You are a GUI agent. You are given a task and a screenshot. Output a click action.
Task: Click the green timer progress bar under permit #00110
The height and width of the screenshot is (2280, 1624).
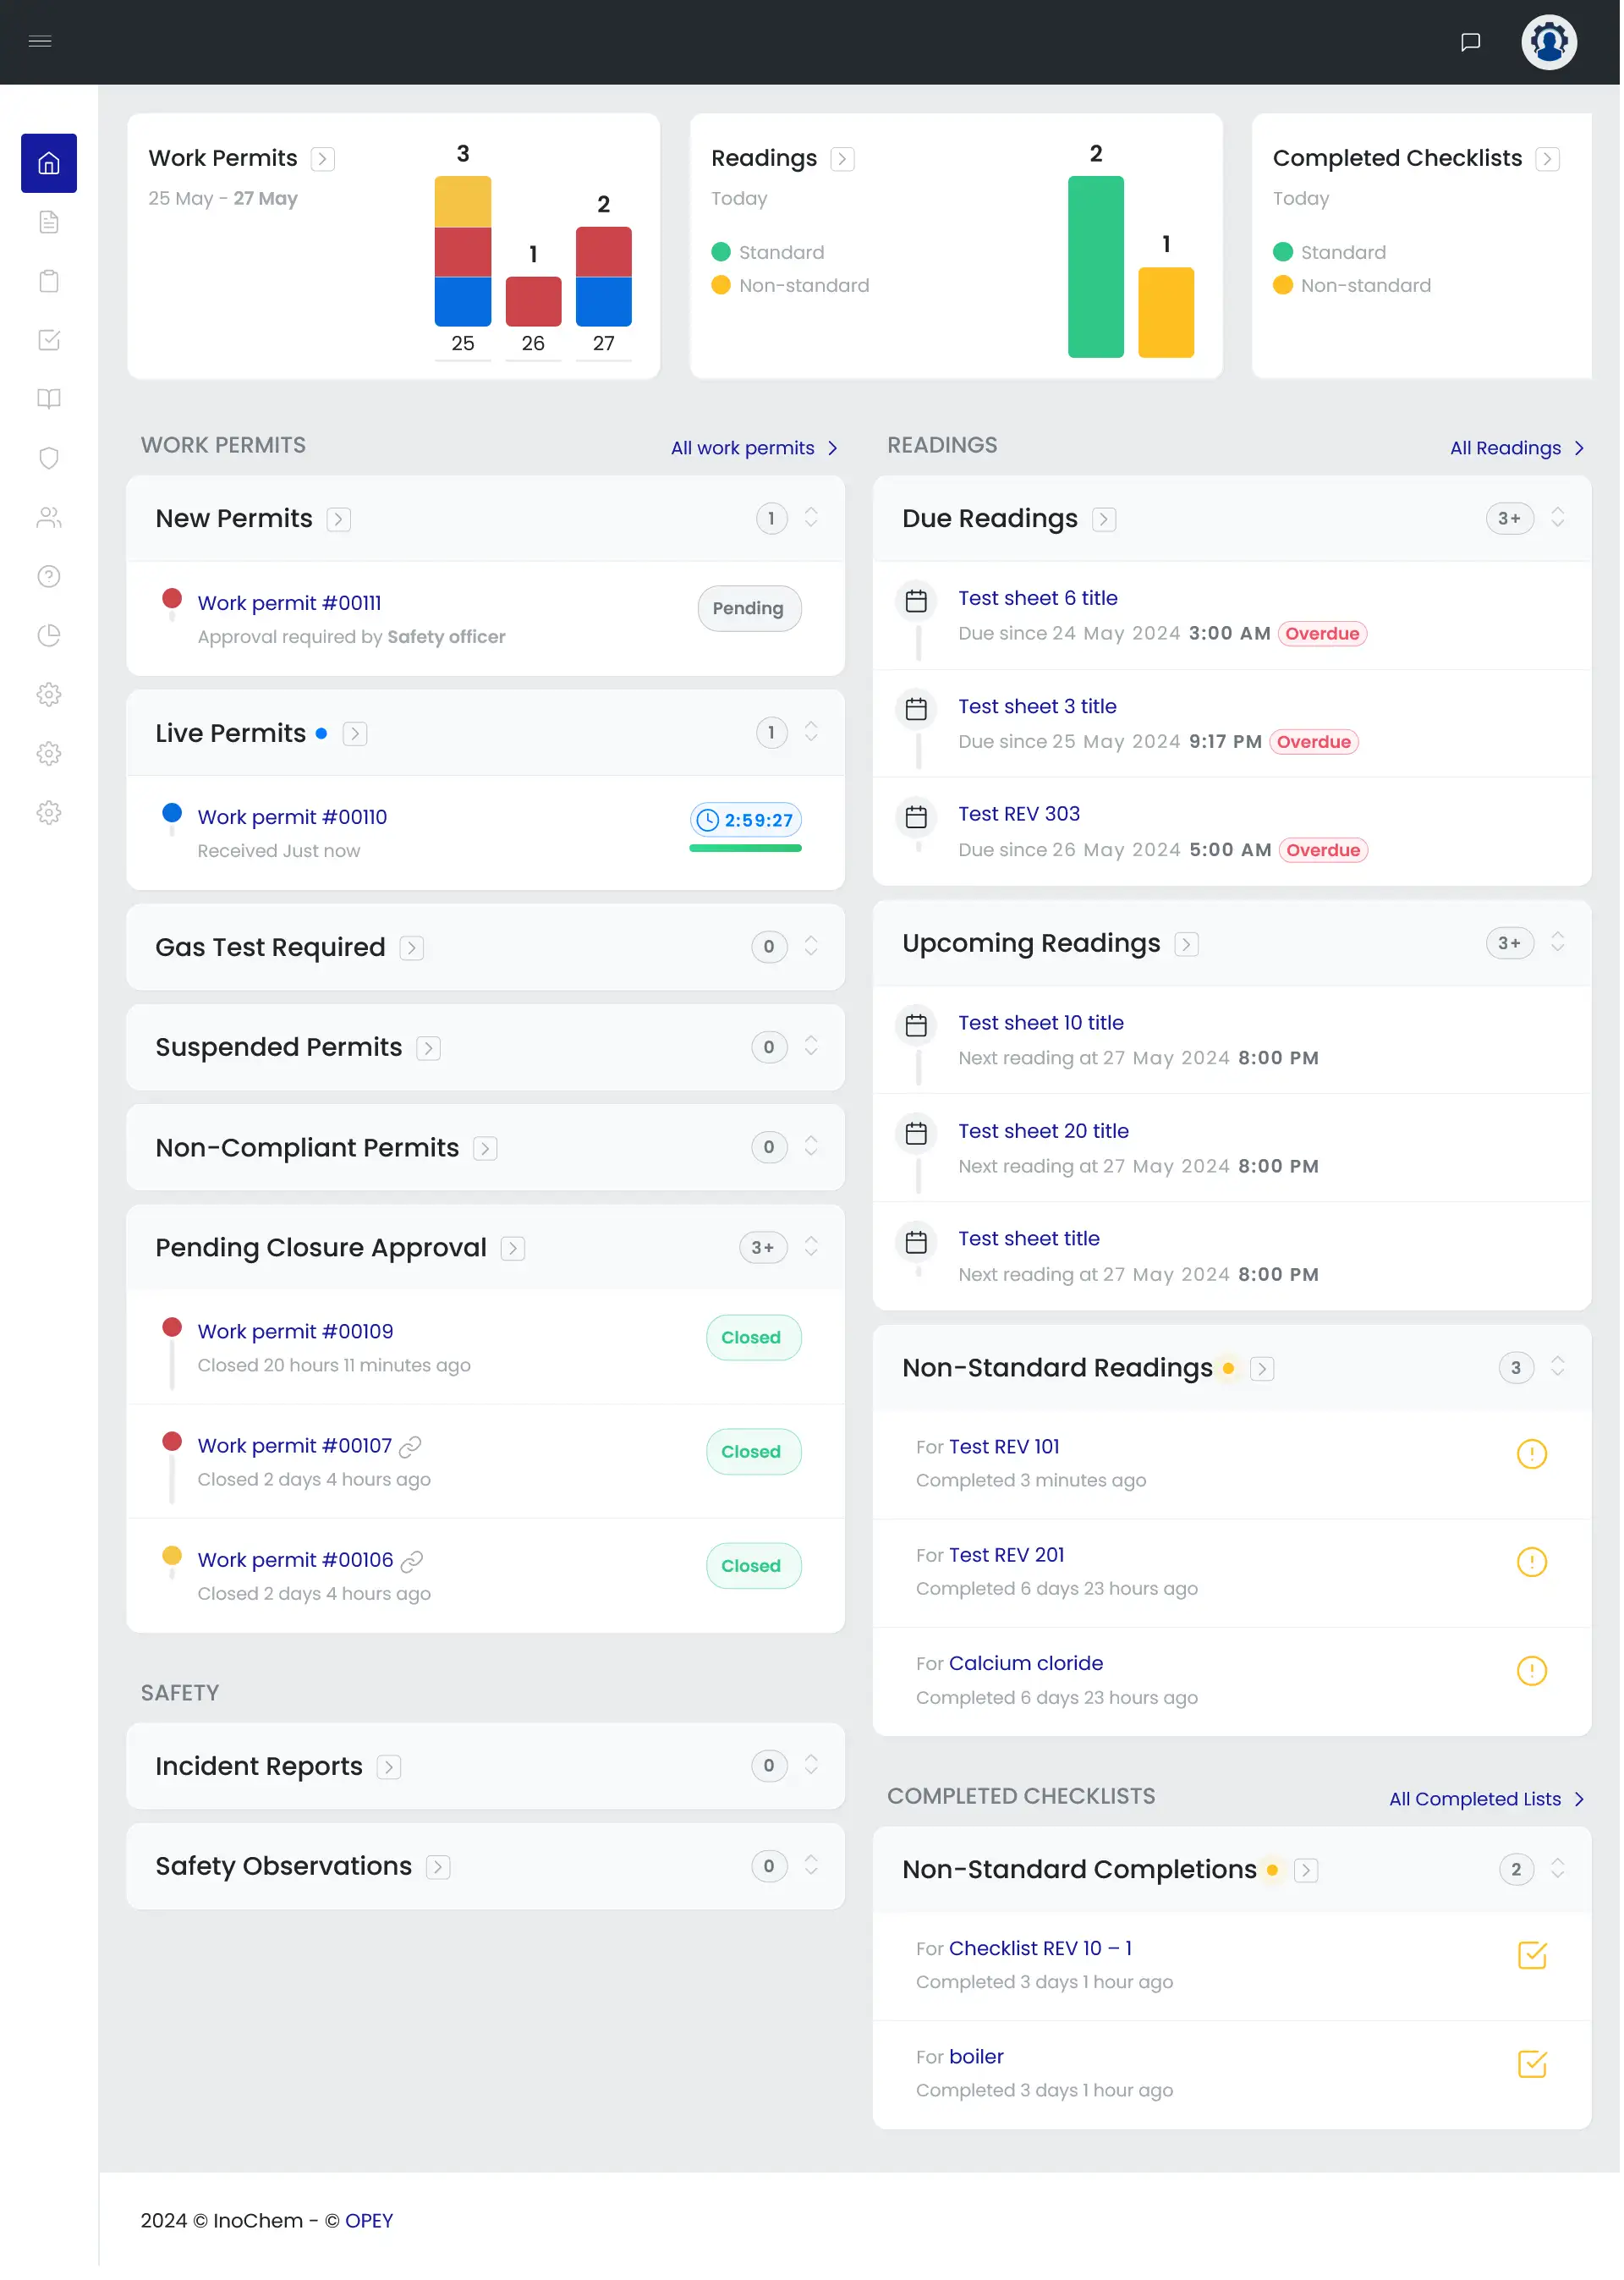744,848
